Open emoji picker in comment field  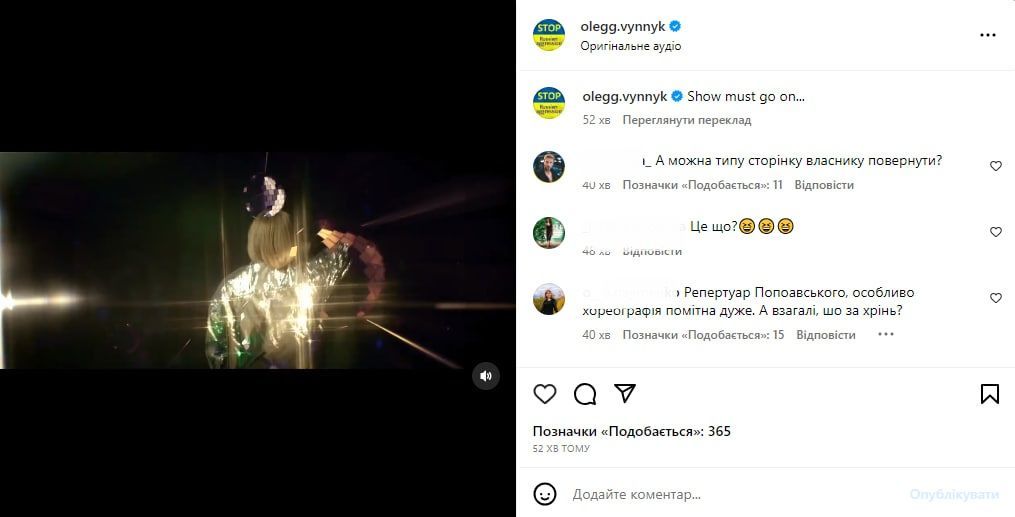545,494
